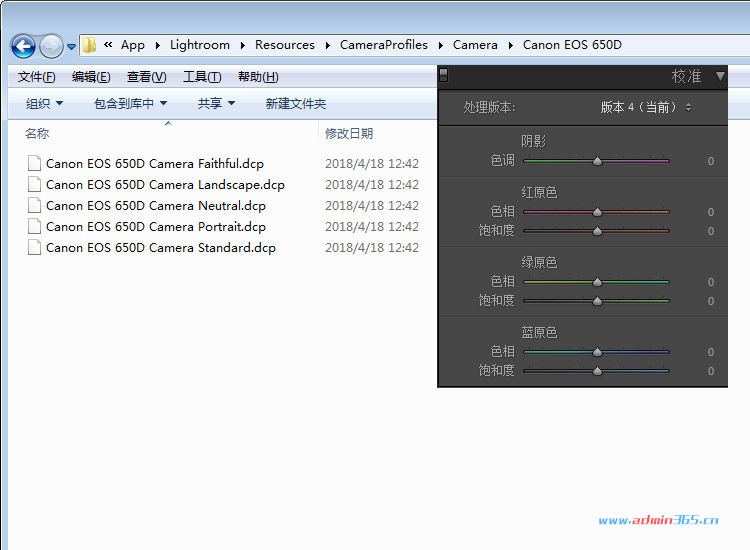
Task: Navigate to Resources folder in breadcrumb
Action: click(x=285, y=45)
